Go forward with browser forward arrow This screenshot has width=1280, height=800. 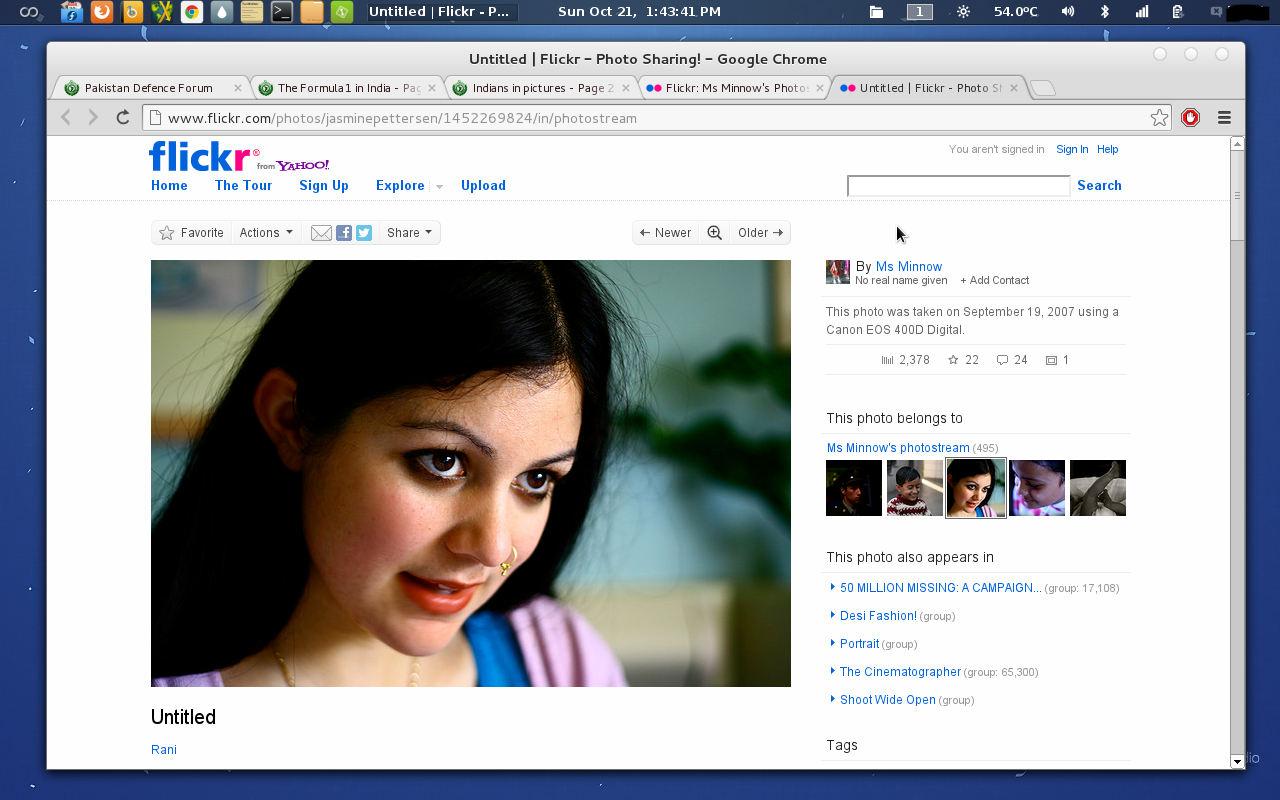pos(93,118)
